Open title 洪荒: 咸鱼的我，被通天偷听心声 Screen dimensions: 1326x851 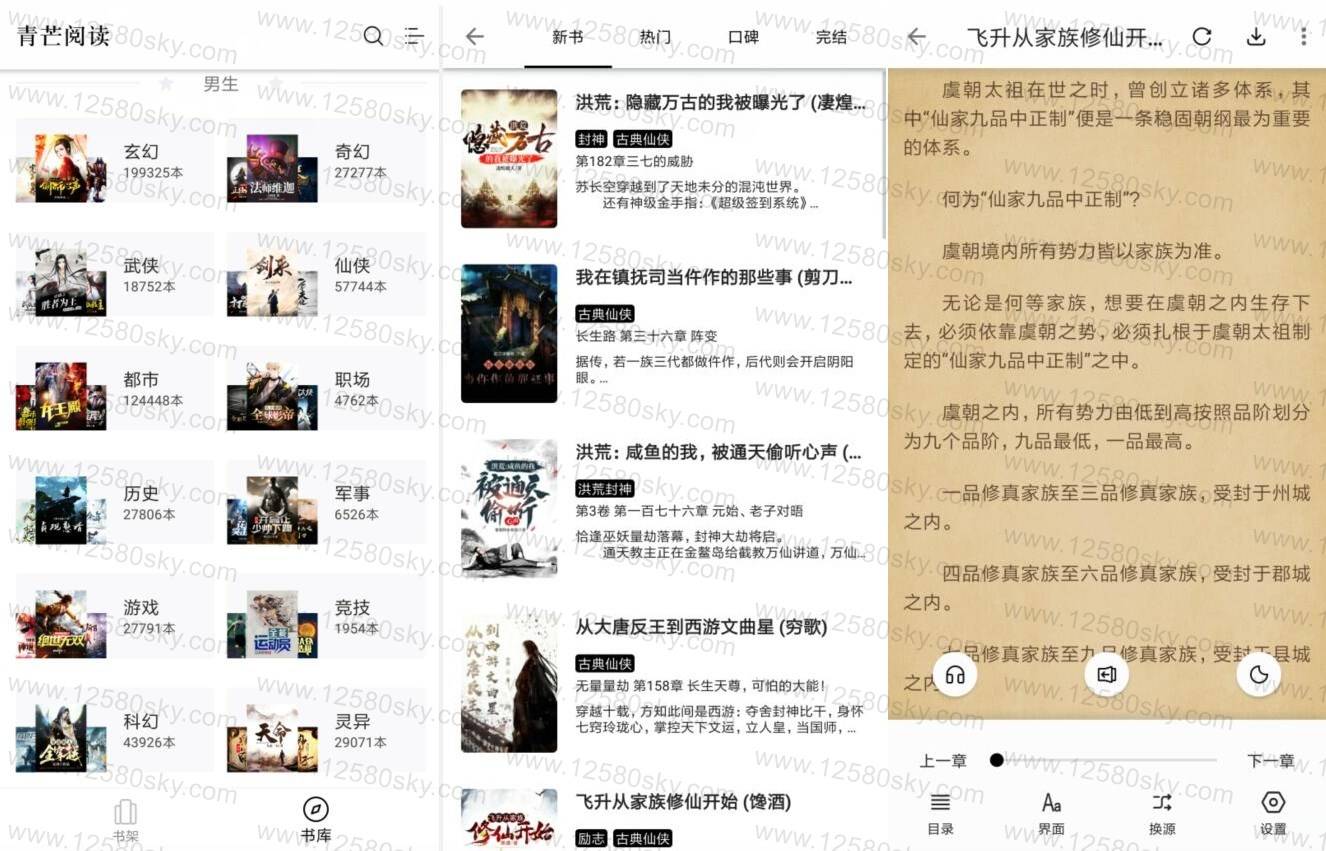coord(719,452)
